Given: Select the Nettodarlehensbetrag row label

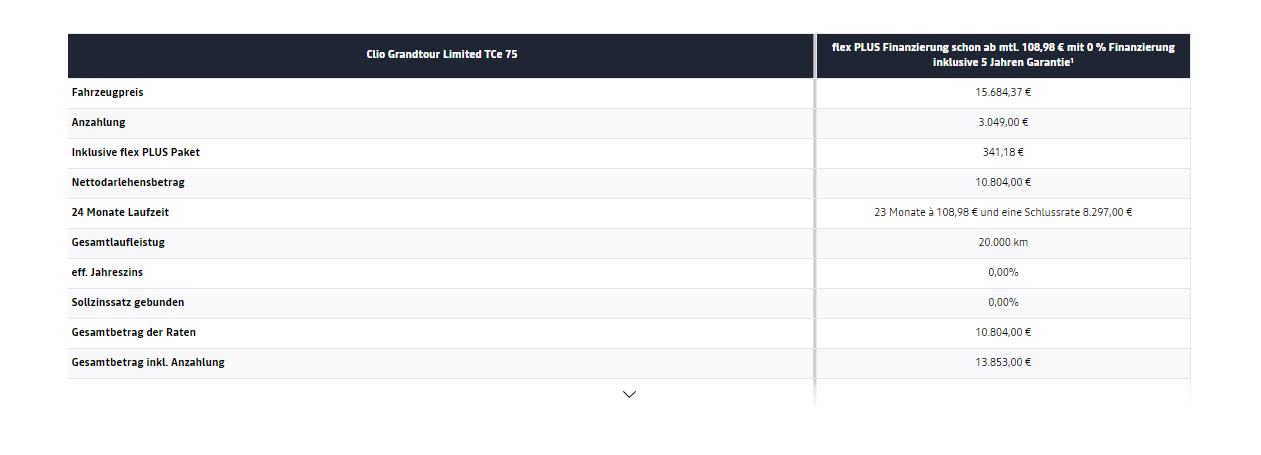Looking at the screenshot, I should tap(128, 182).
